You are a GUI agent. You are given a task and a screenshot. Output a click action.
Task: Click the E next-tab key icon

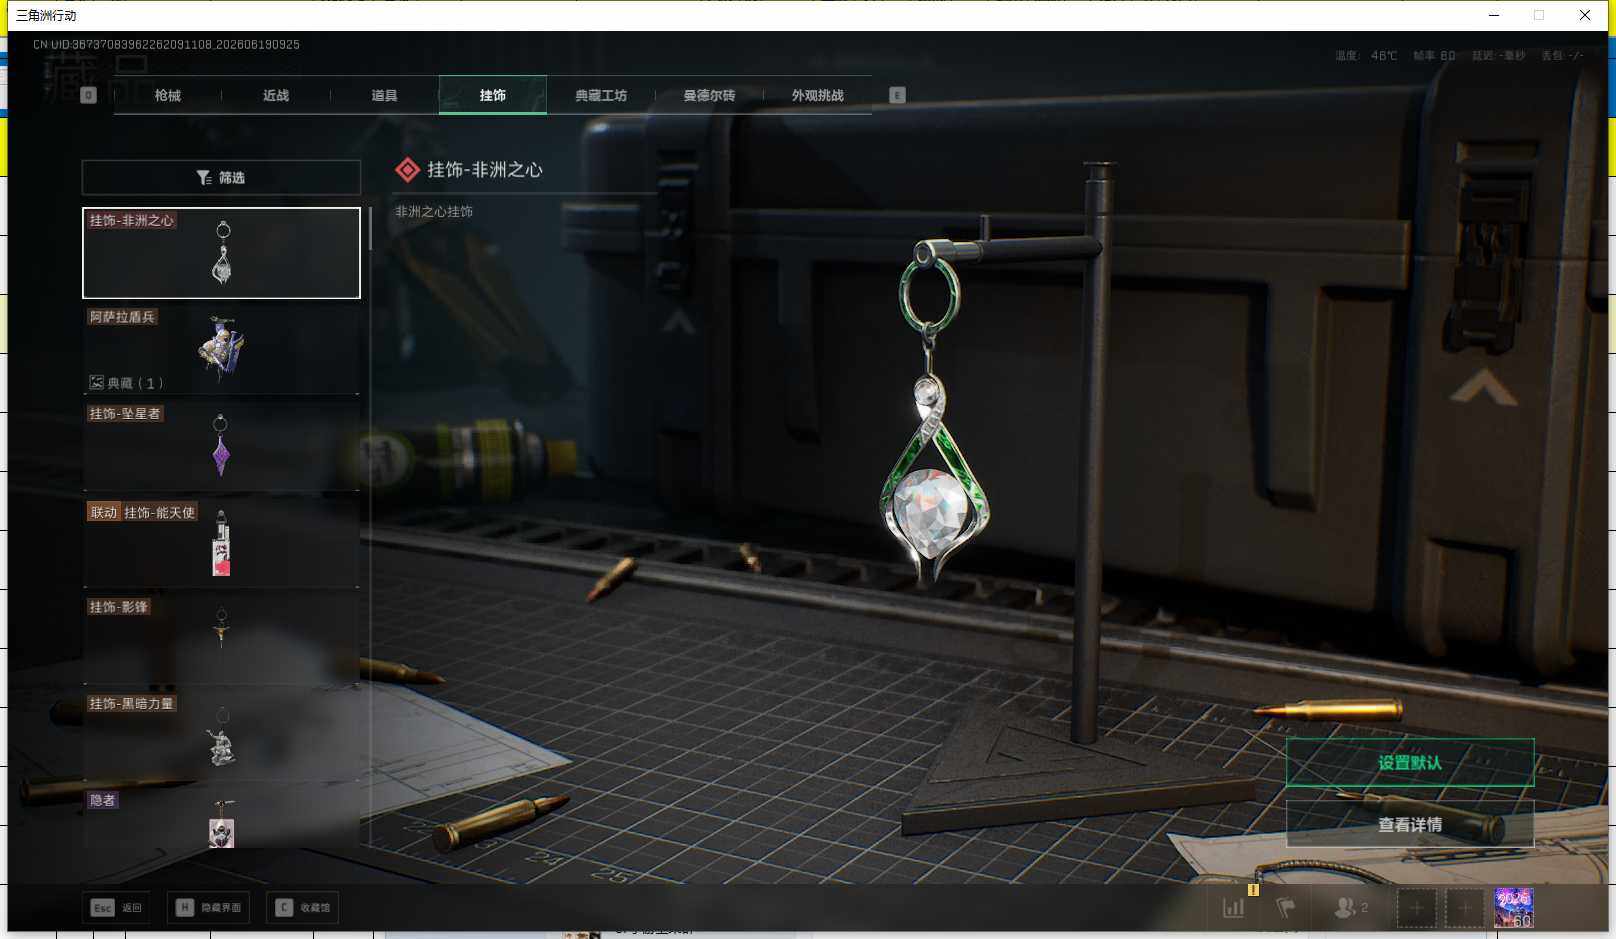point(897,95)
